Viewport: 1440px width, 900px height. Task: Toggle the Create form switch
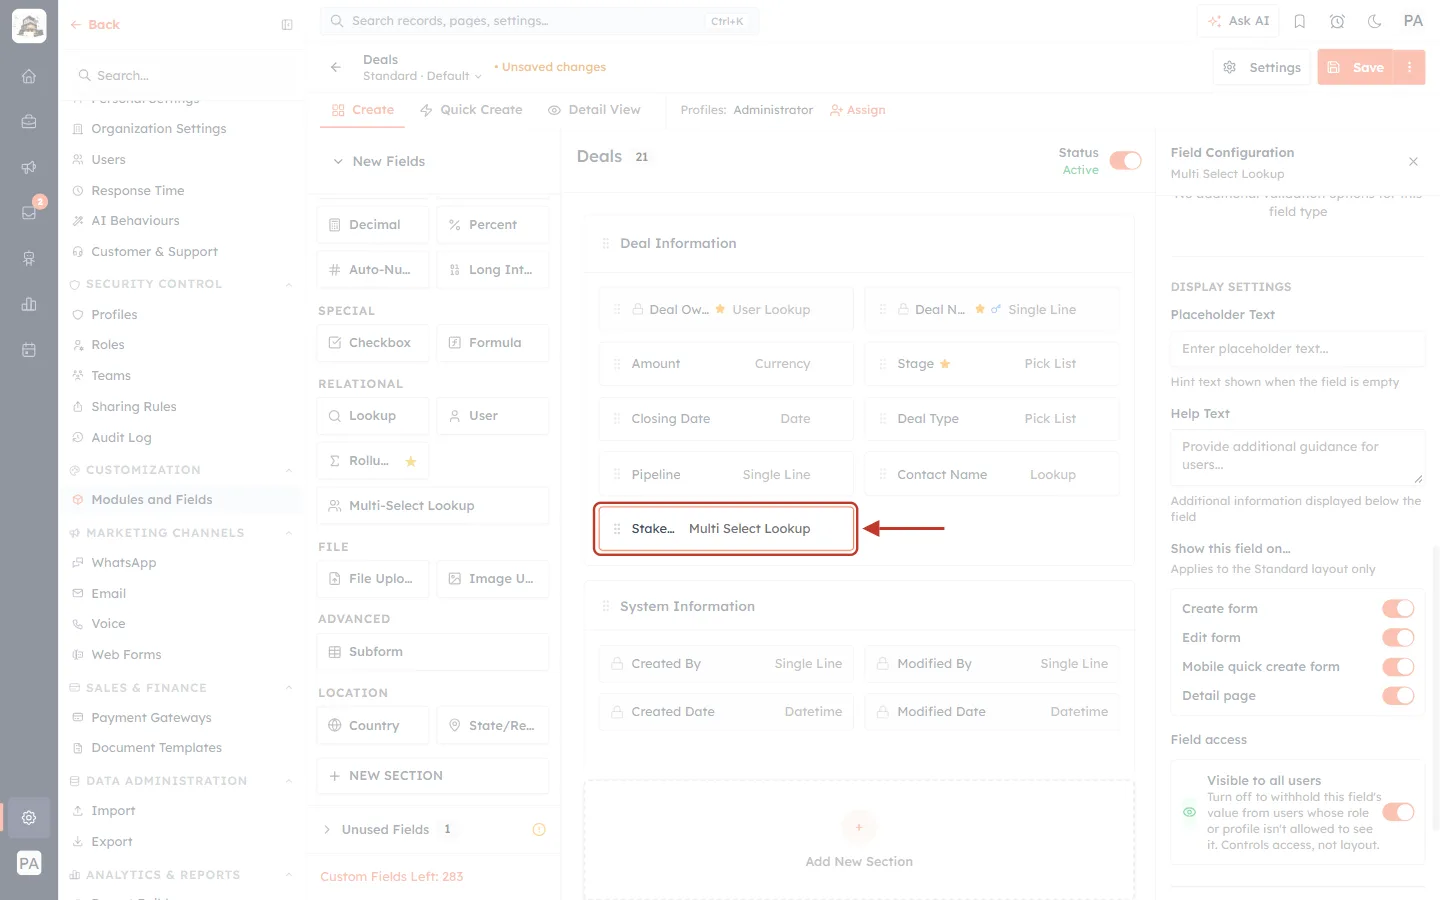tap(1398, 608)
